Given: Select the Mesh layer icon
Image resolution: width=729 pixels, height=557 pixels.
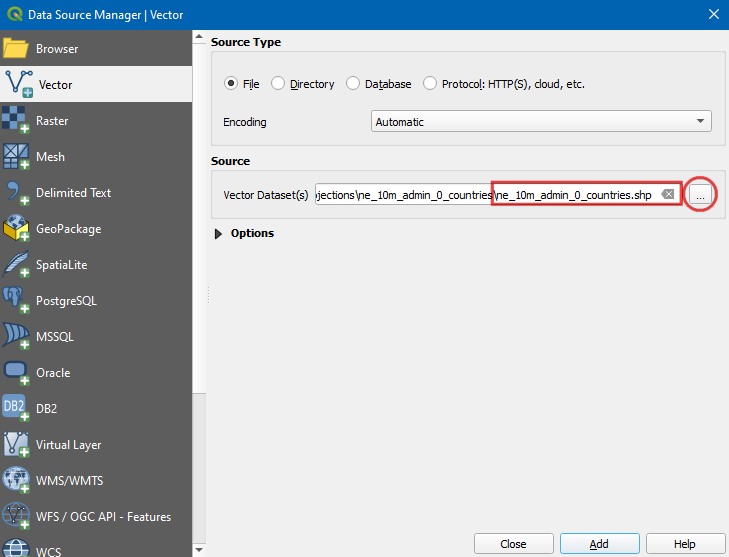Looking at the screenshot, I should [x=16, y=157].
